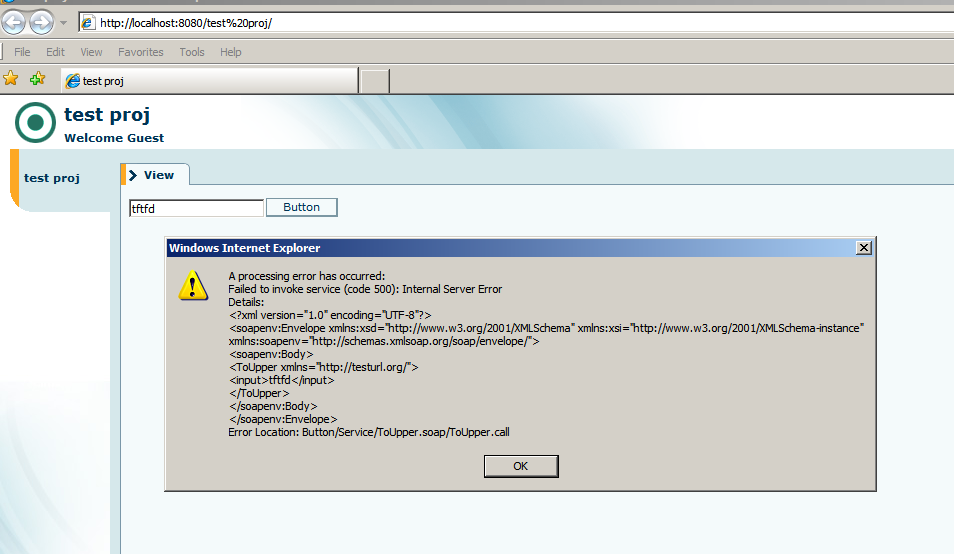Click the IE page icon in address bar
954x554 pixels.
coord(88,23)
